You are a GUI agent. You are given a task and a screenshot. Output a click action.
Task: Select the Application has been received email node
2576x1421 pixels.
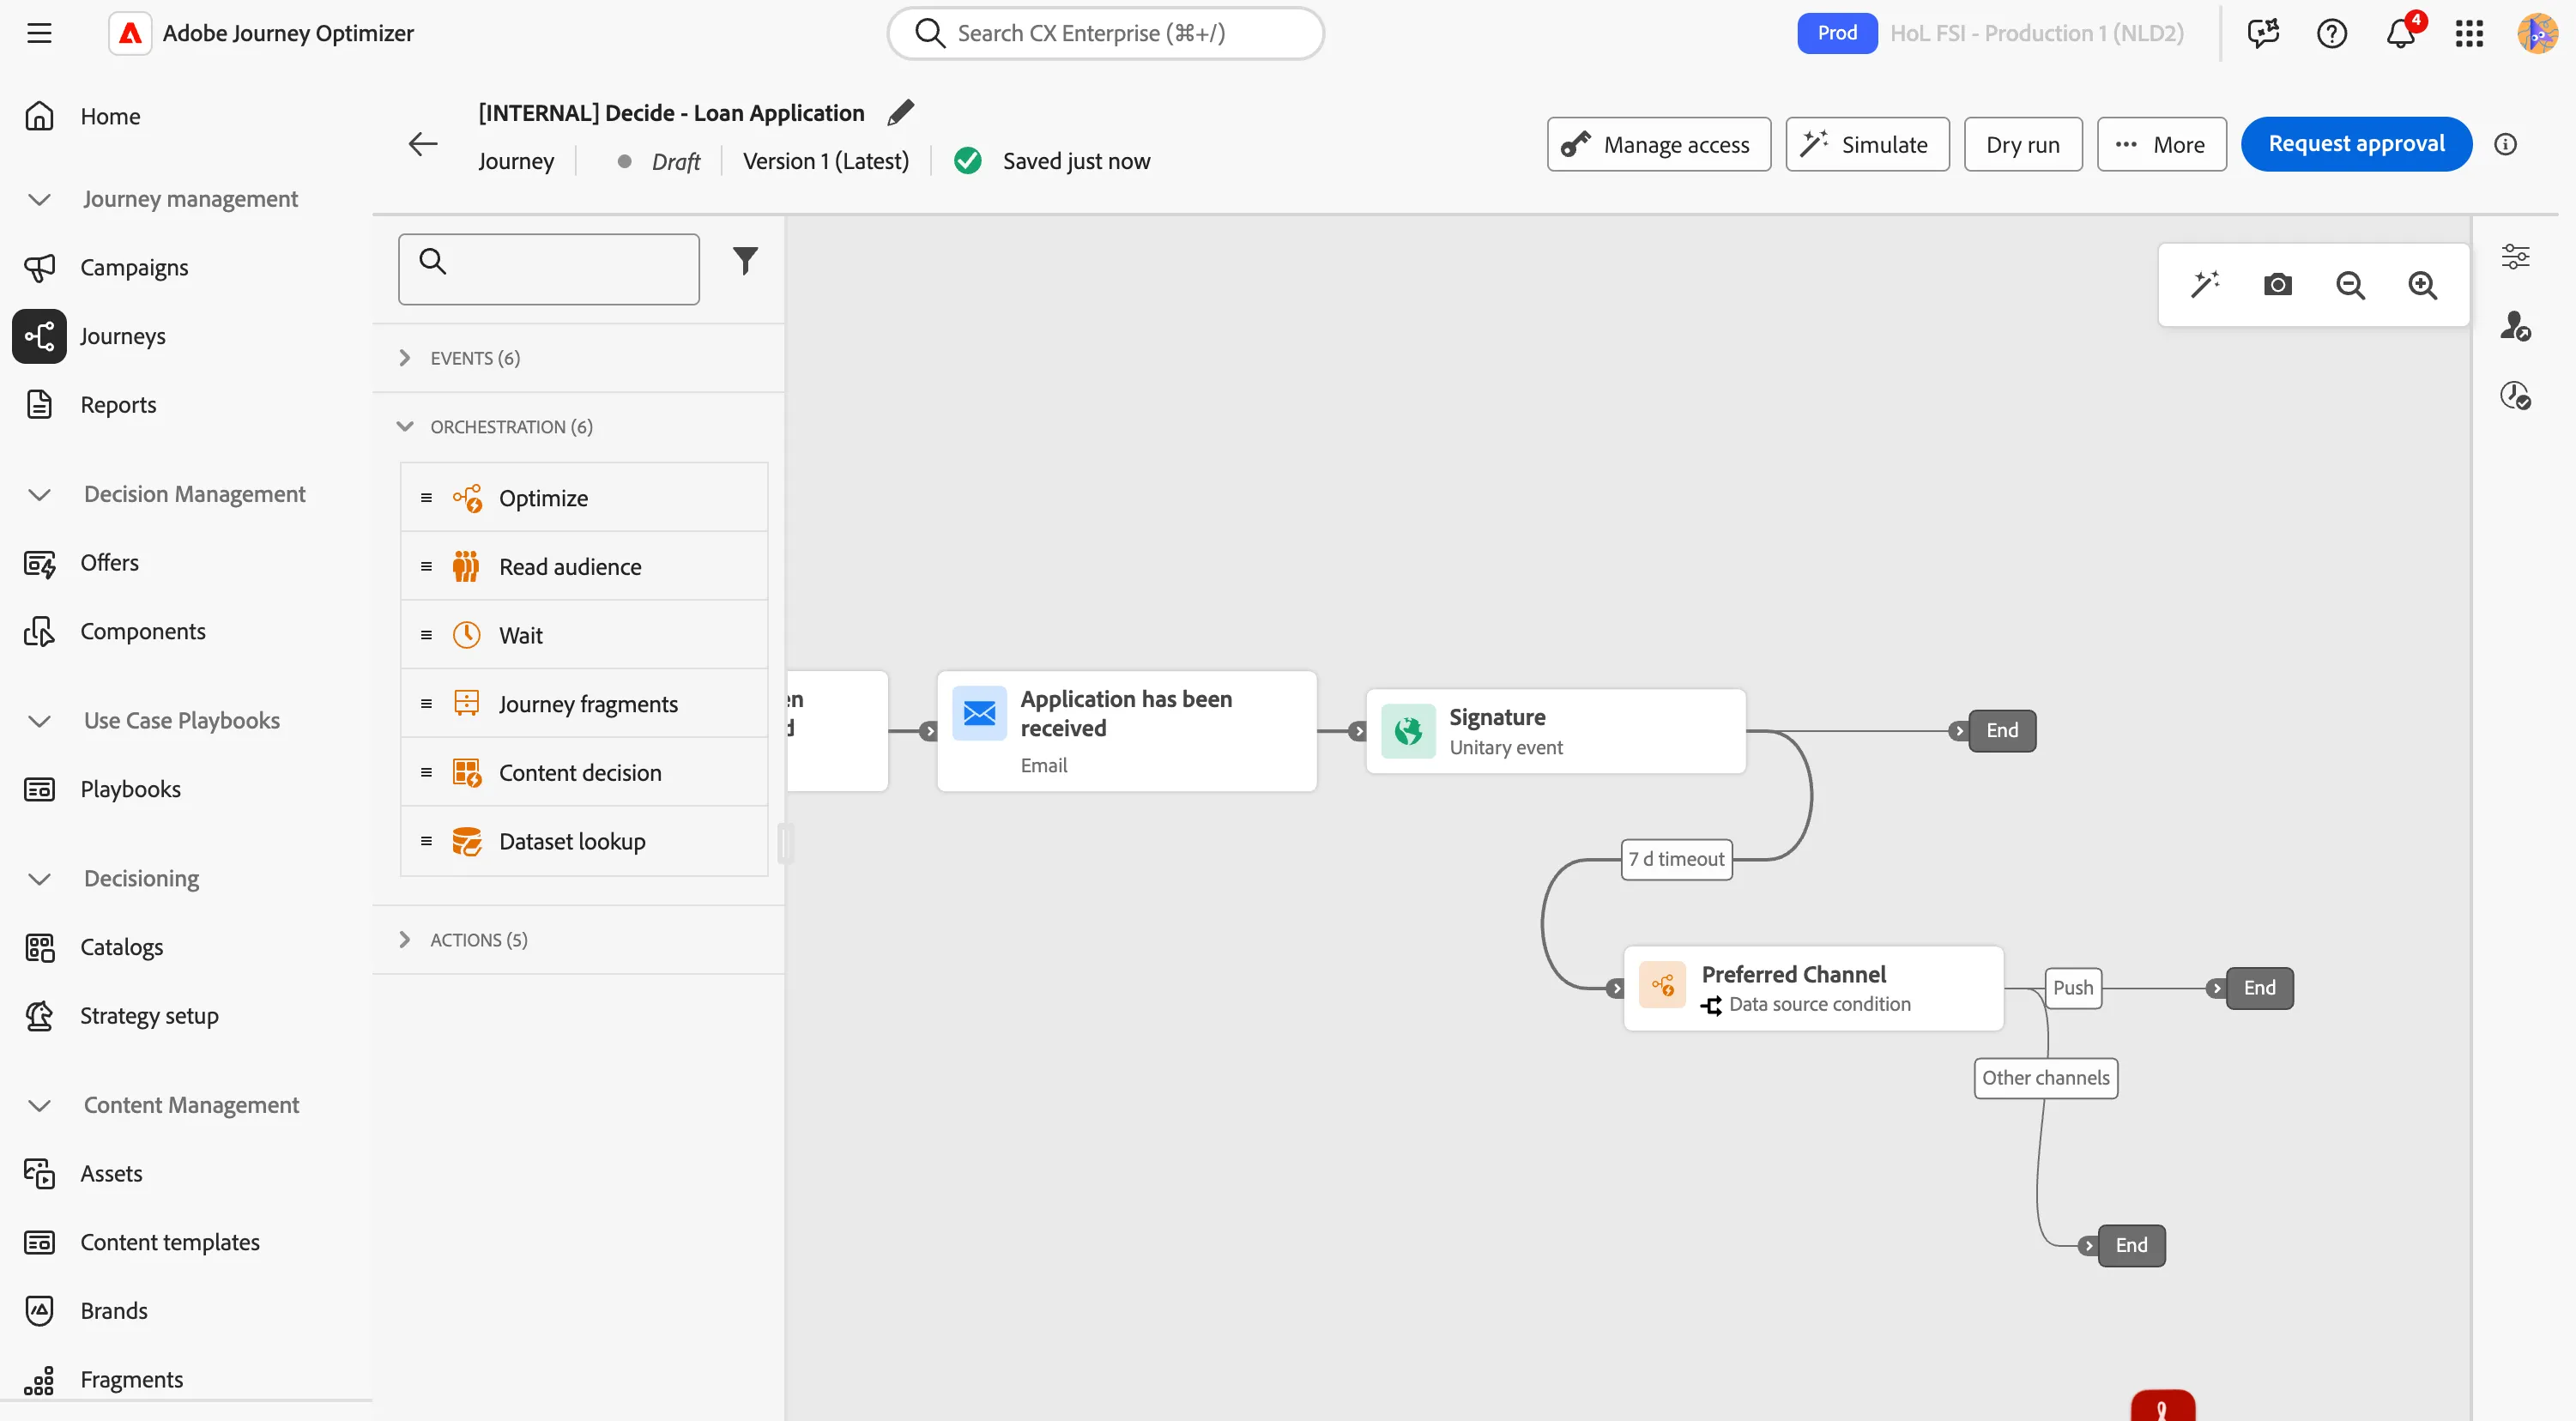[x=1126, y=731]
